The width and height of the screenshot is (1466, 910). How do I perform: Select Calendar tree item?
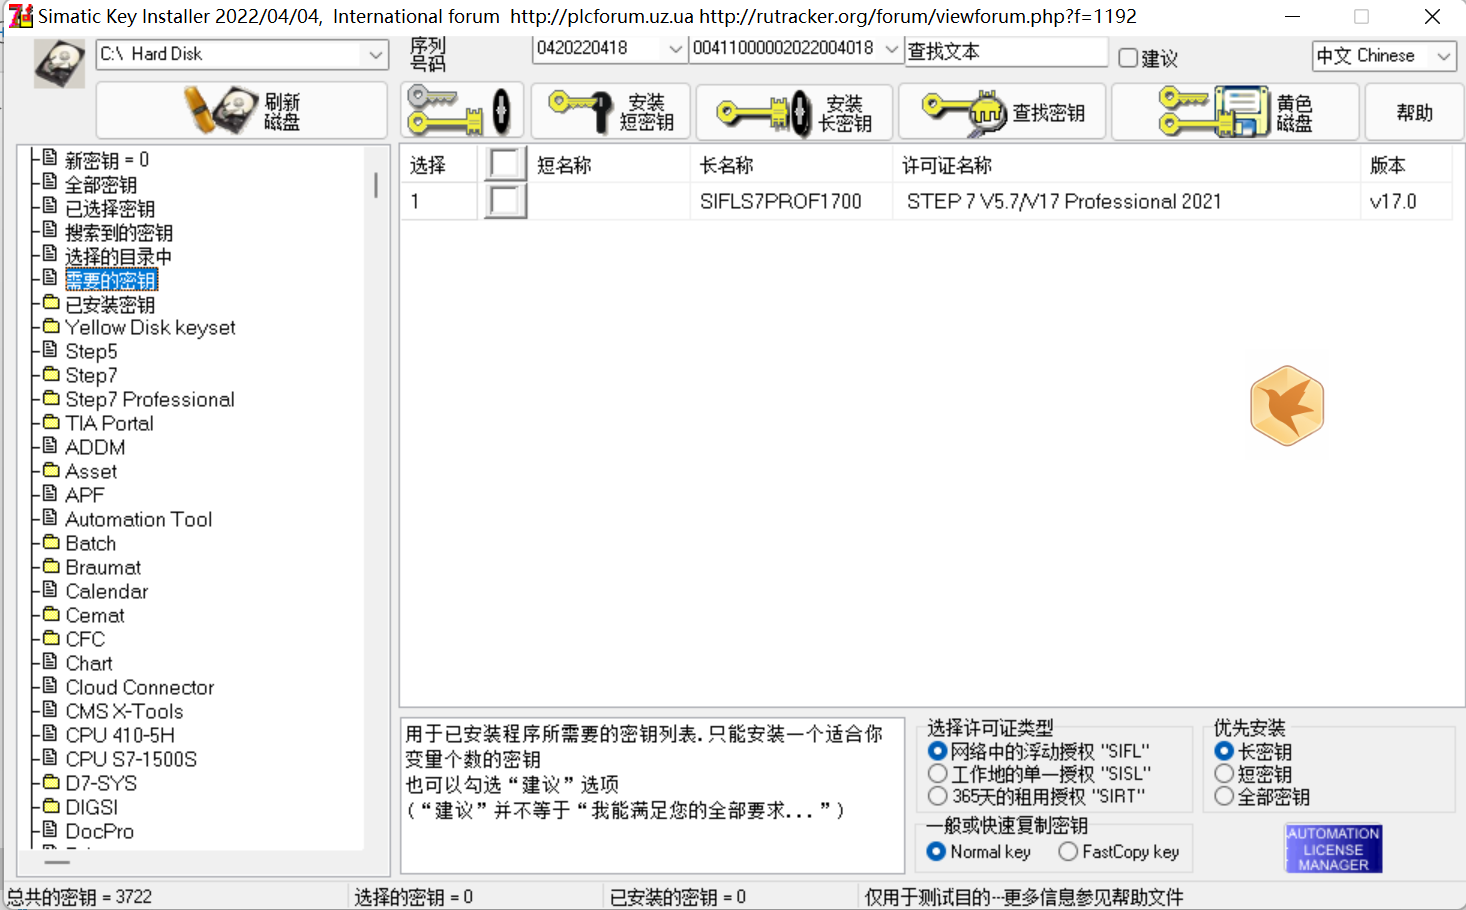tap(107, 591)
